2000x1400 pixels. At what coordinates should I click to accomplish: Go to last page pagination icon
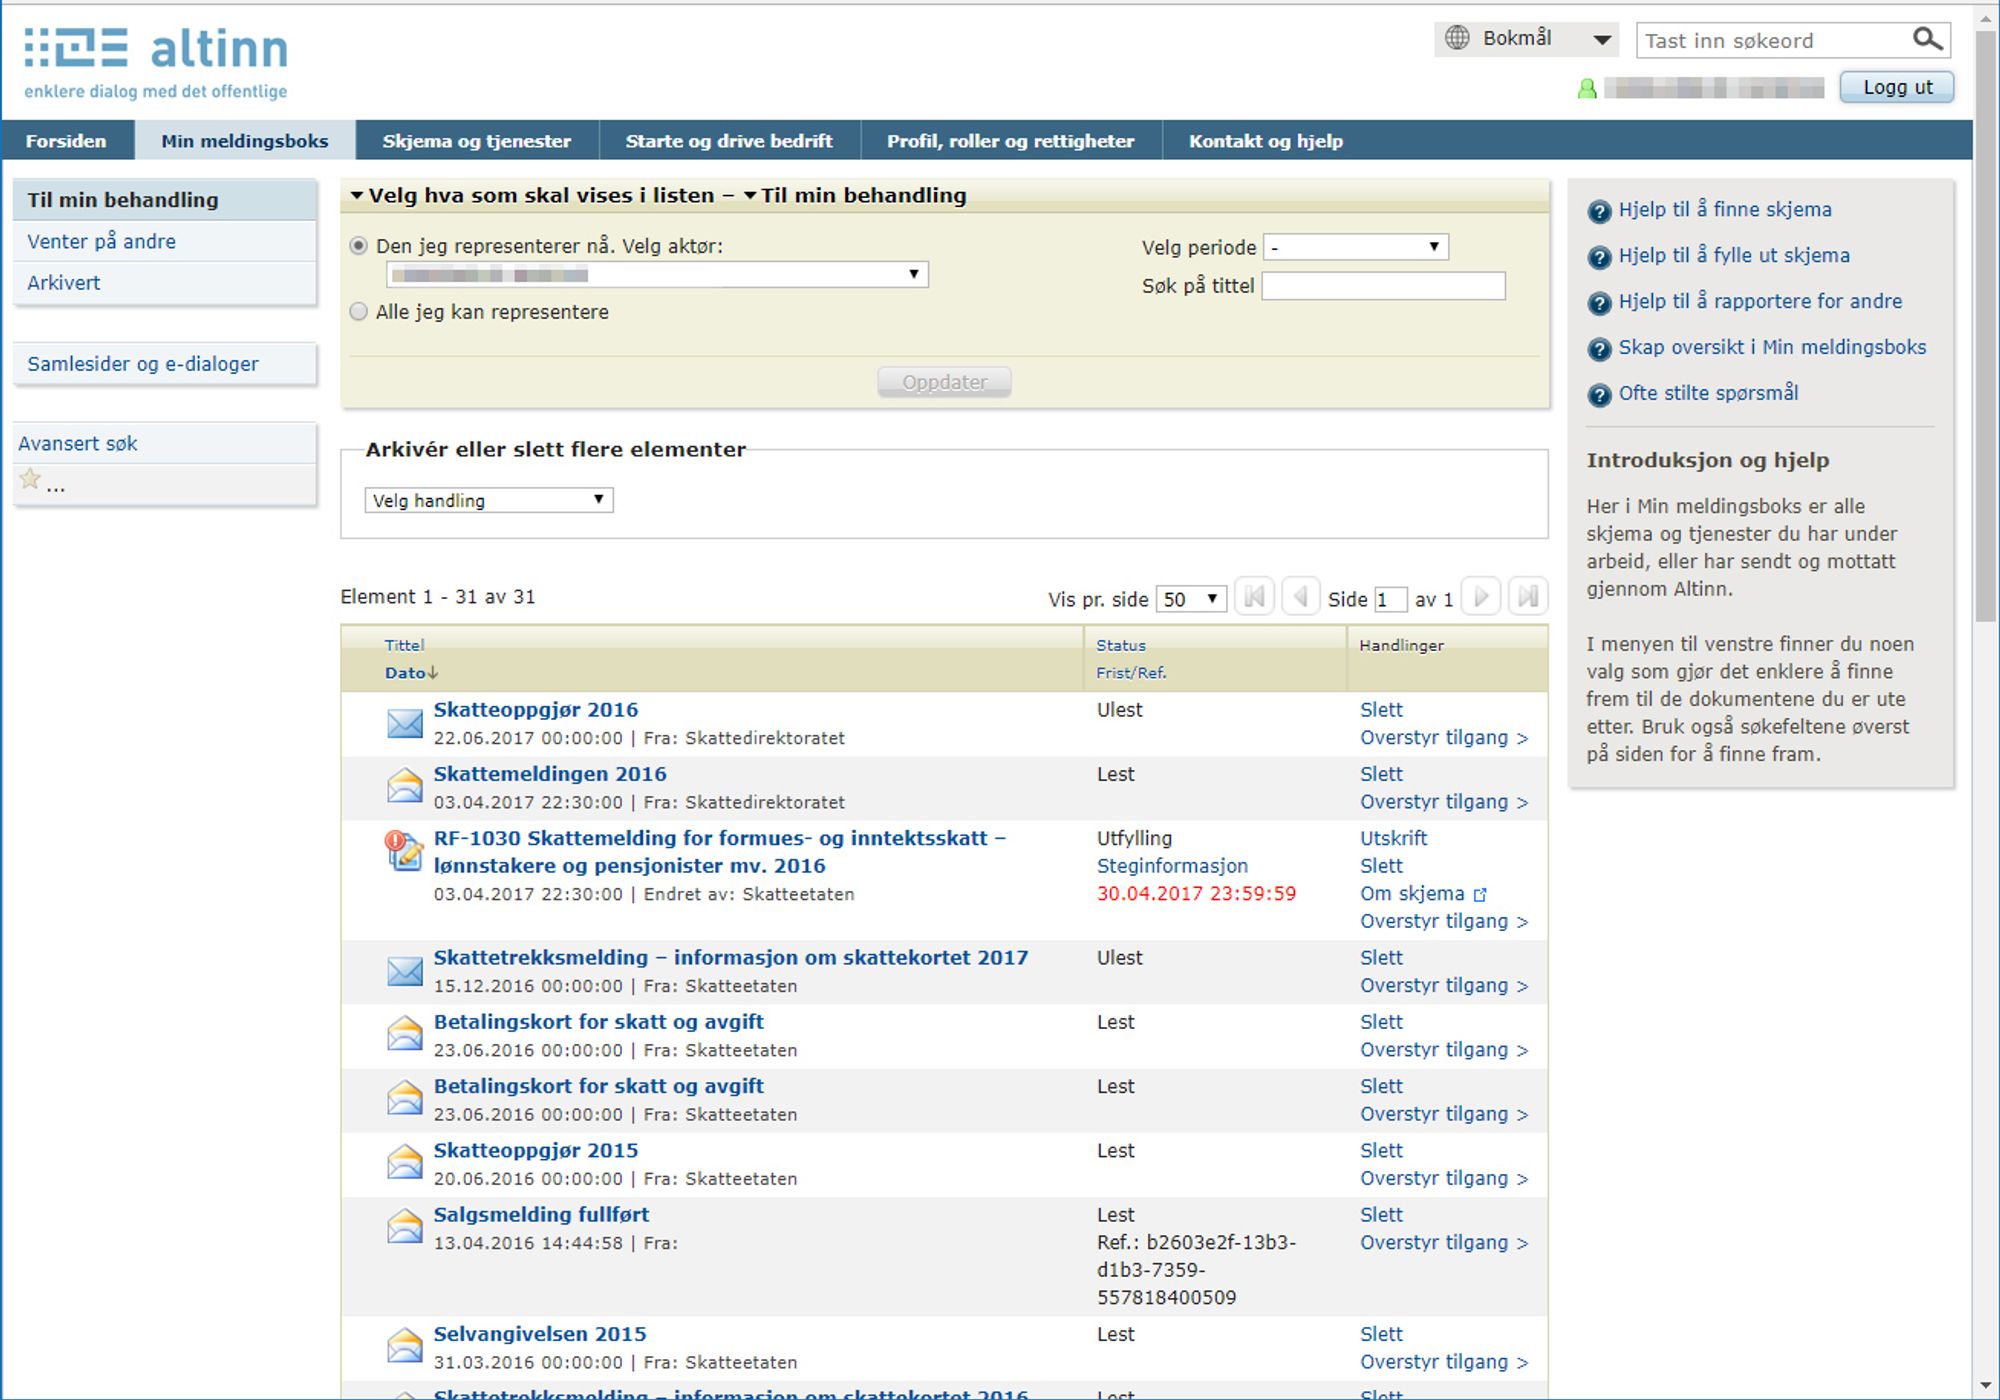[x=1528, y=597]
